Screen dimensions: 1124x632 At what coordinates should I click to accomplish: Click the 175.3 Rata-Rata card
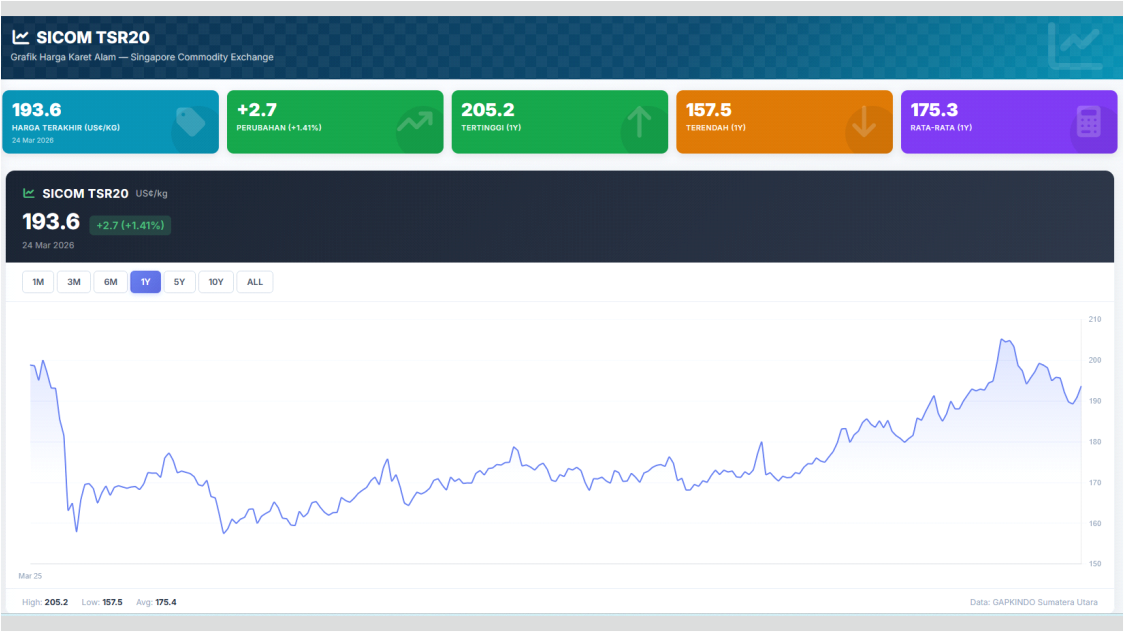tap(1008, 122)
